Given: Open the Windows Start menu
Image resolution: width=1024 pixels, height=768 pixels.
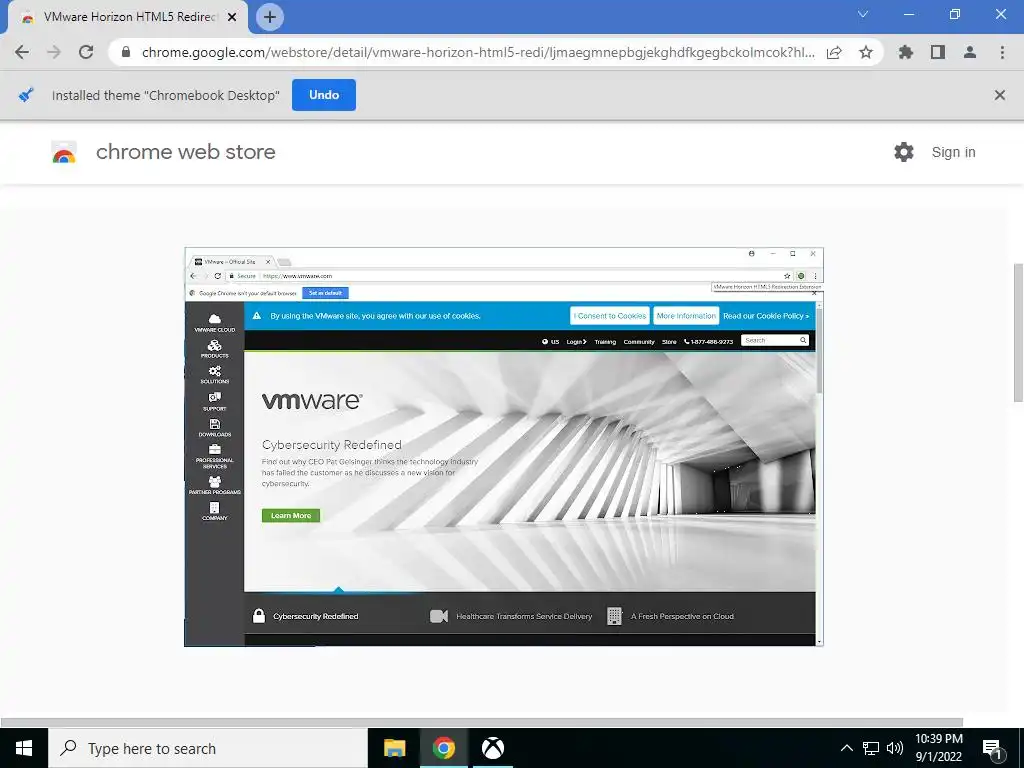Looking at the screenshot, I should (24, 748).
